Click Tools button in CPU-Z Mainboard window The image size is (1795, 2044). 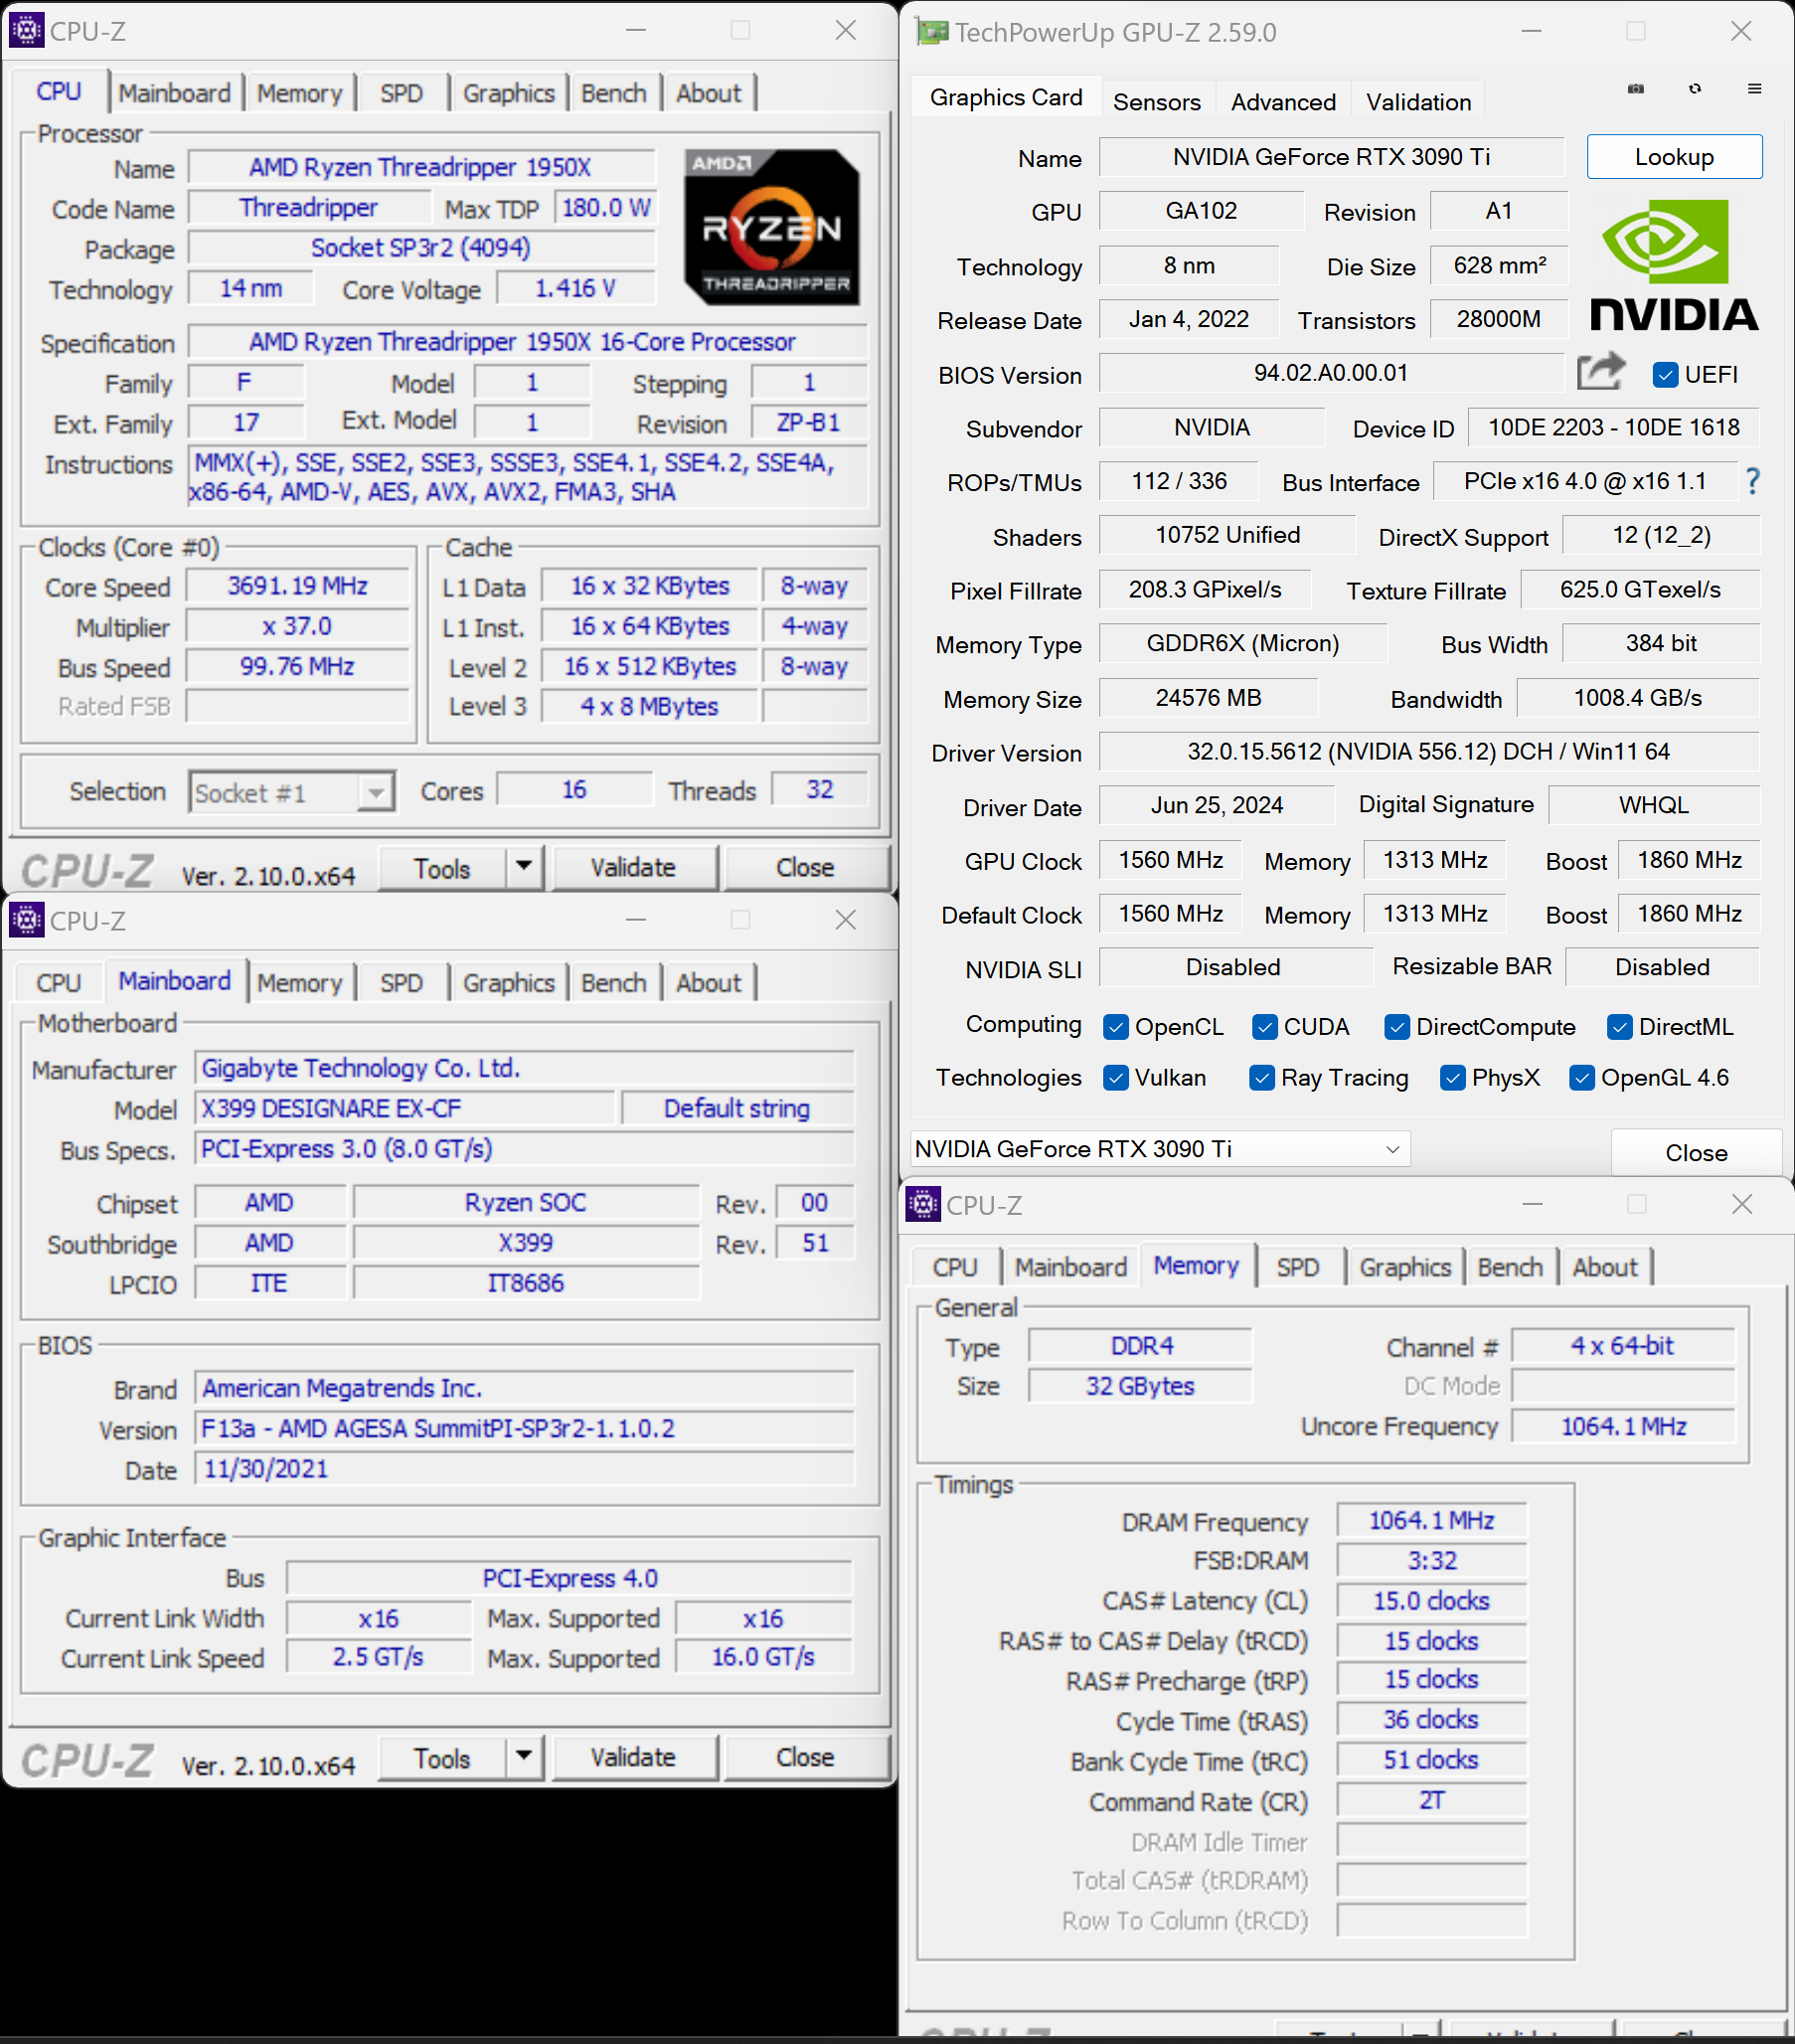442,1757
